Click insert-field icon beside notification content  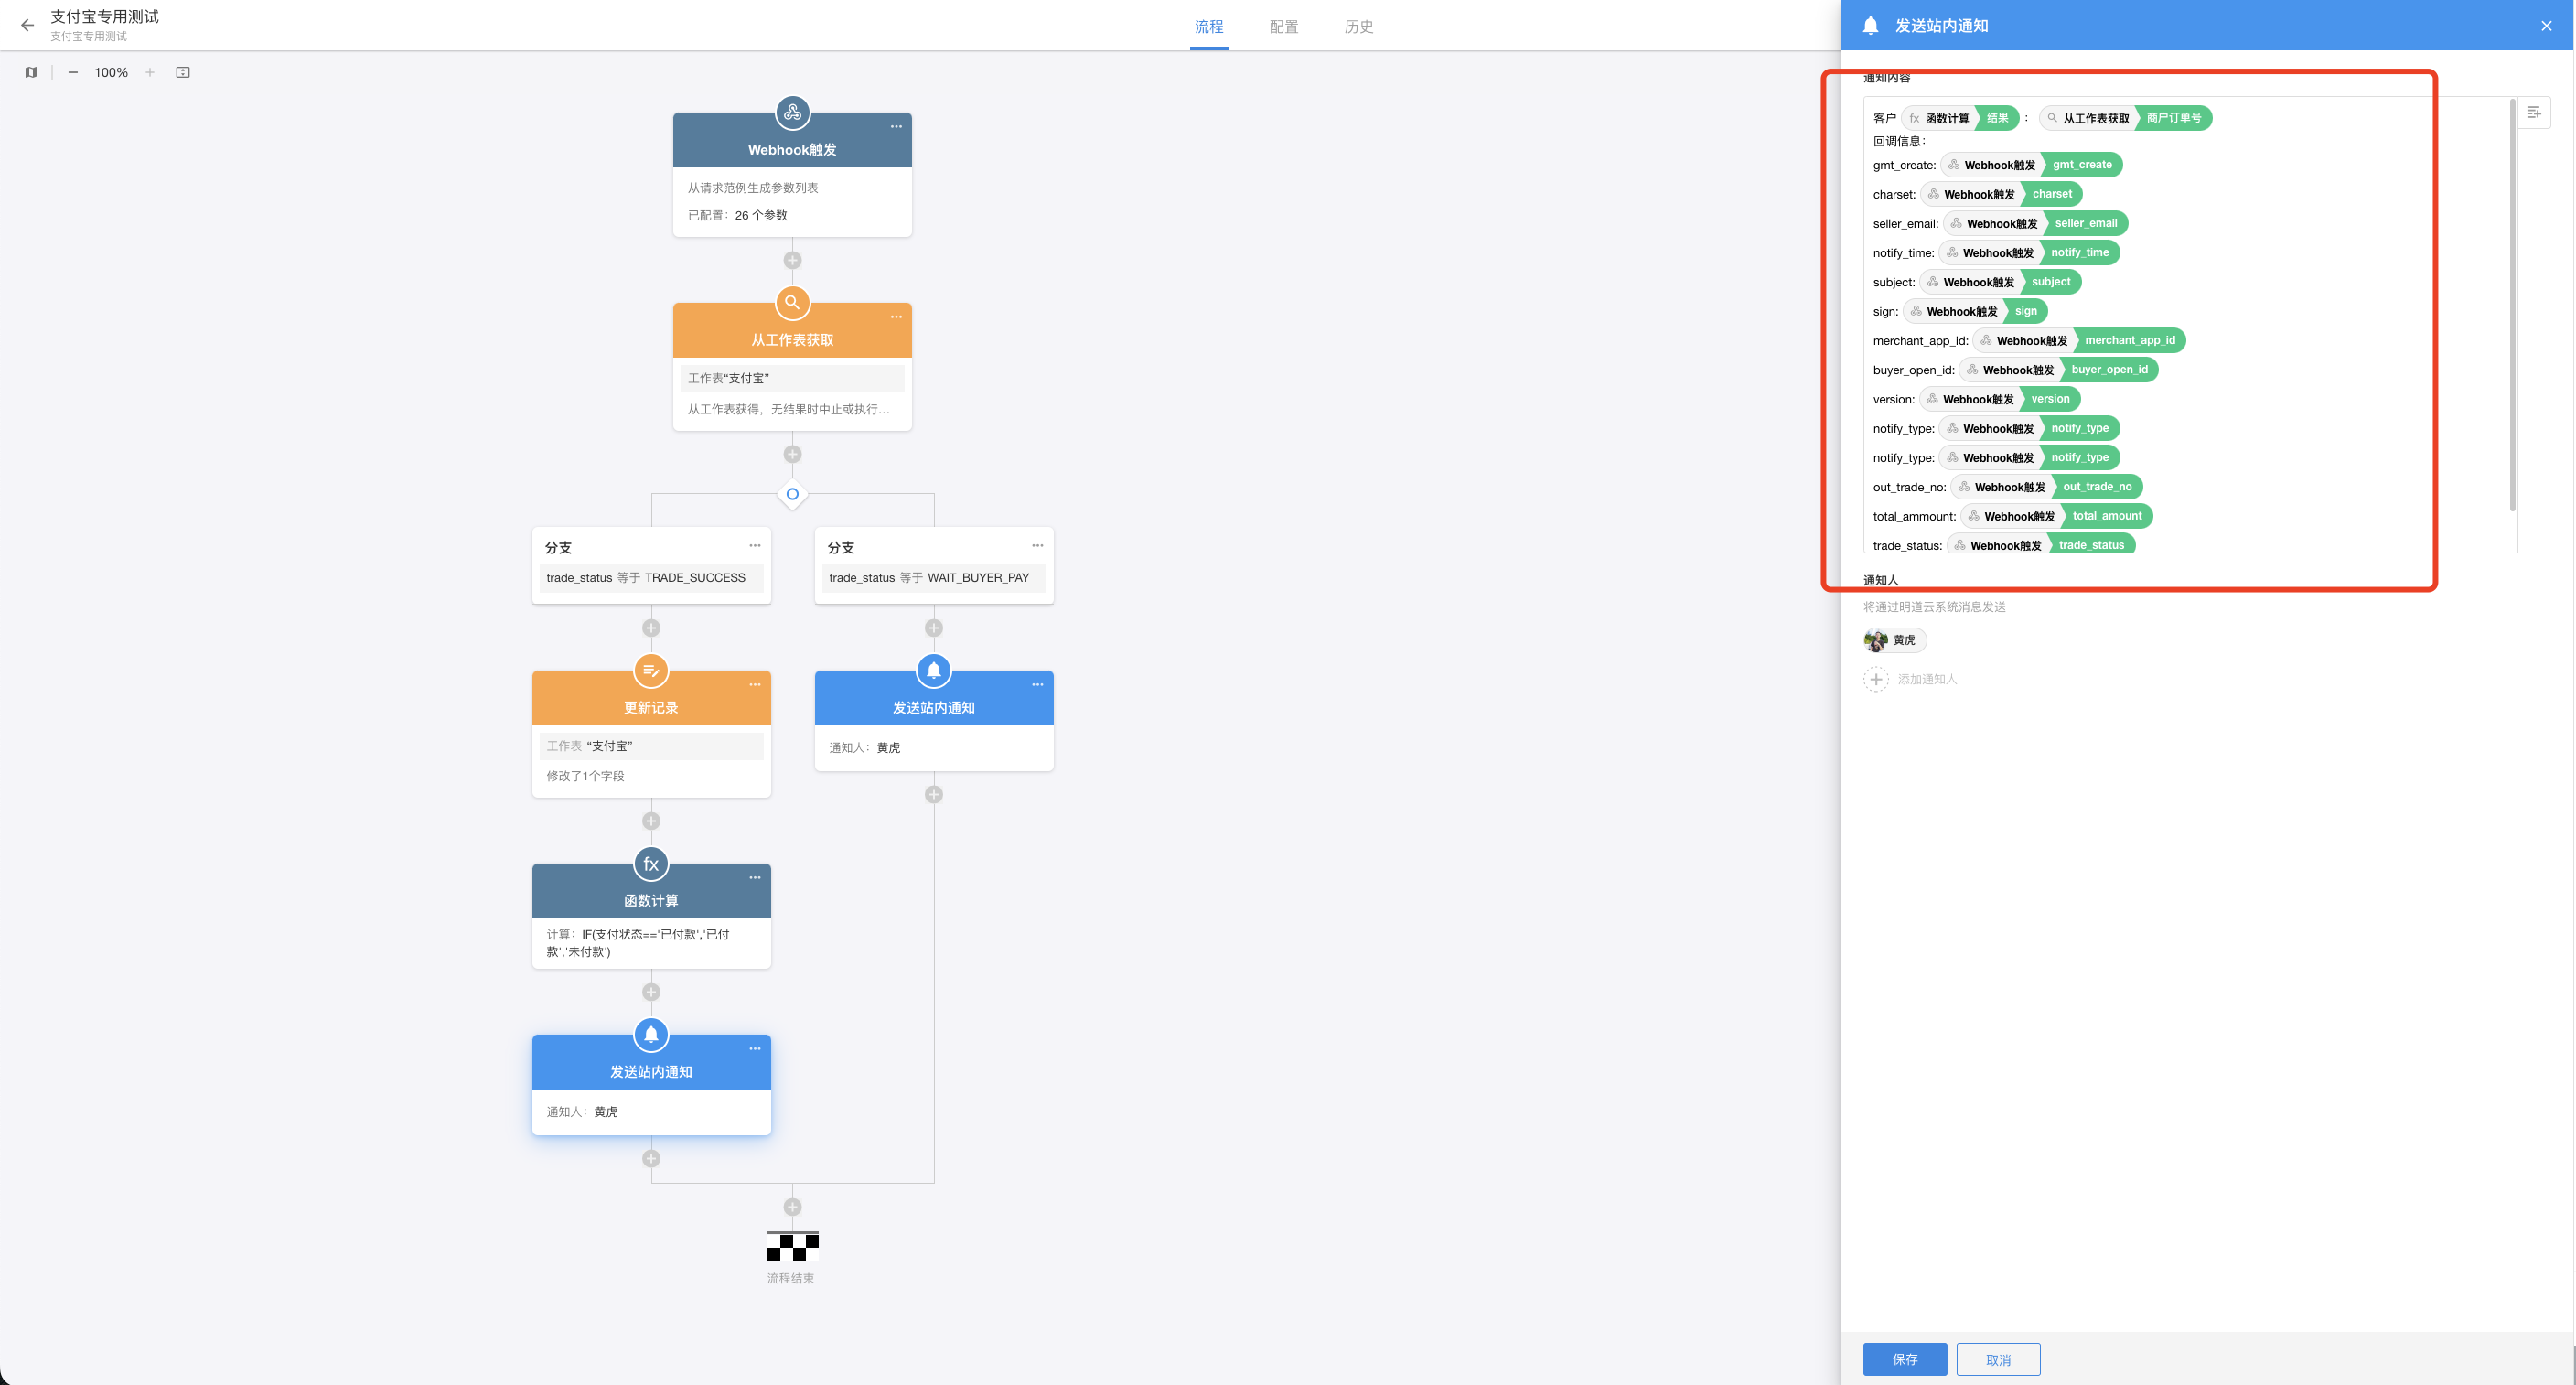2533,112
